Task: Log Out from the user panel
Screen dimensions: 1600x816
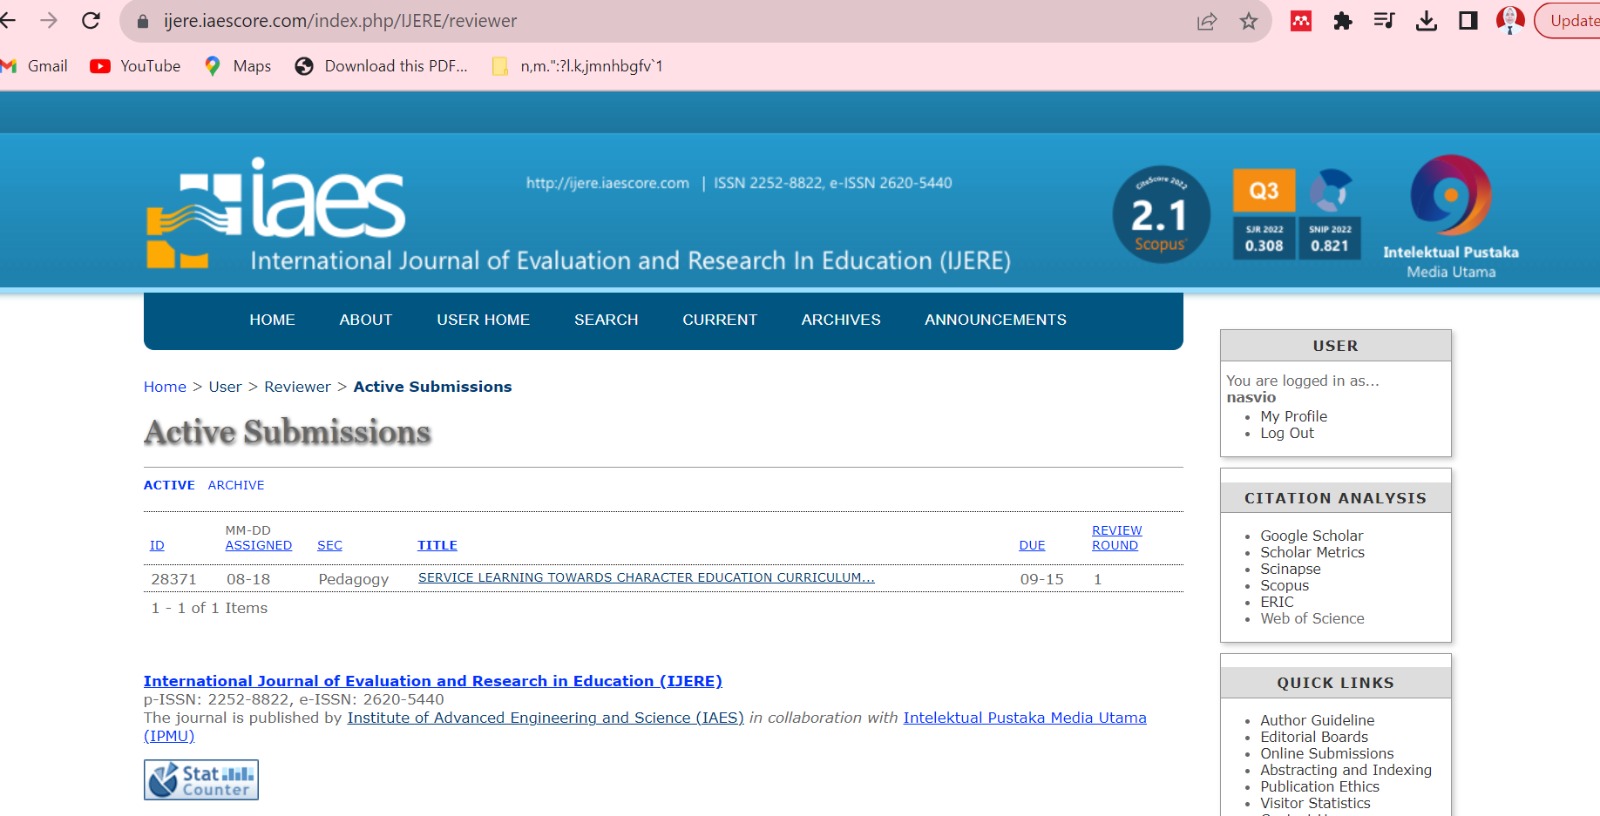Action: tap(1286, 433)
